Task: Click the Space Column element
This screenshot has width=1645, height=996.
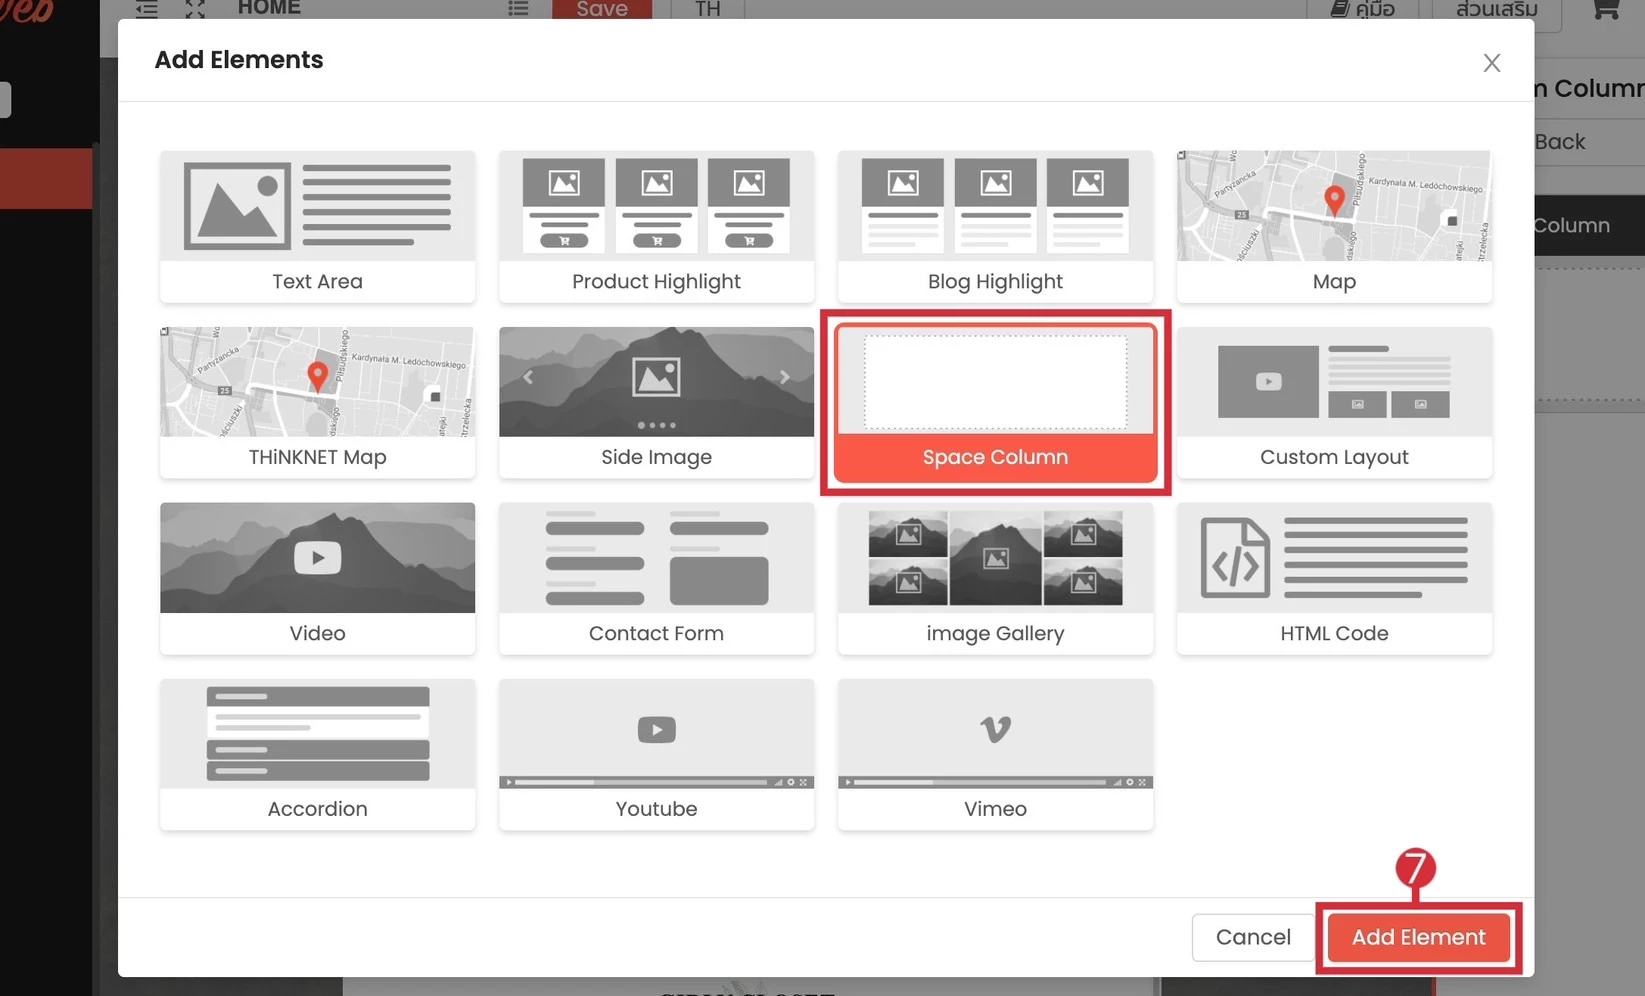Action: coord(995,402)
